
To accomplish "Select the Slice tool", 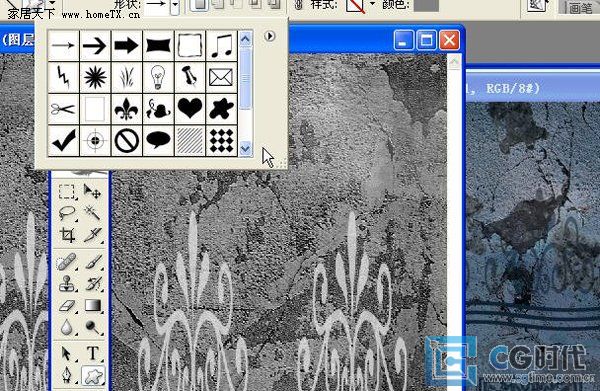I will point(92,235).
